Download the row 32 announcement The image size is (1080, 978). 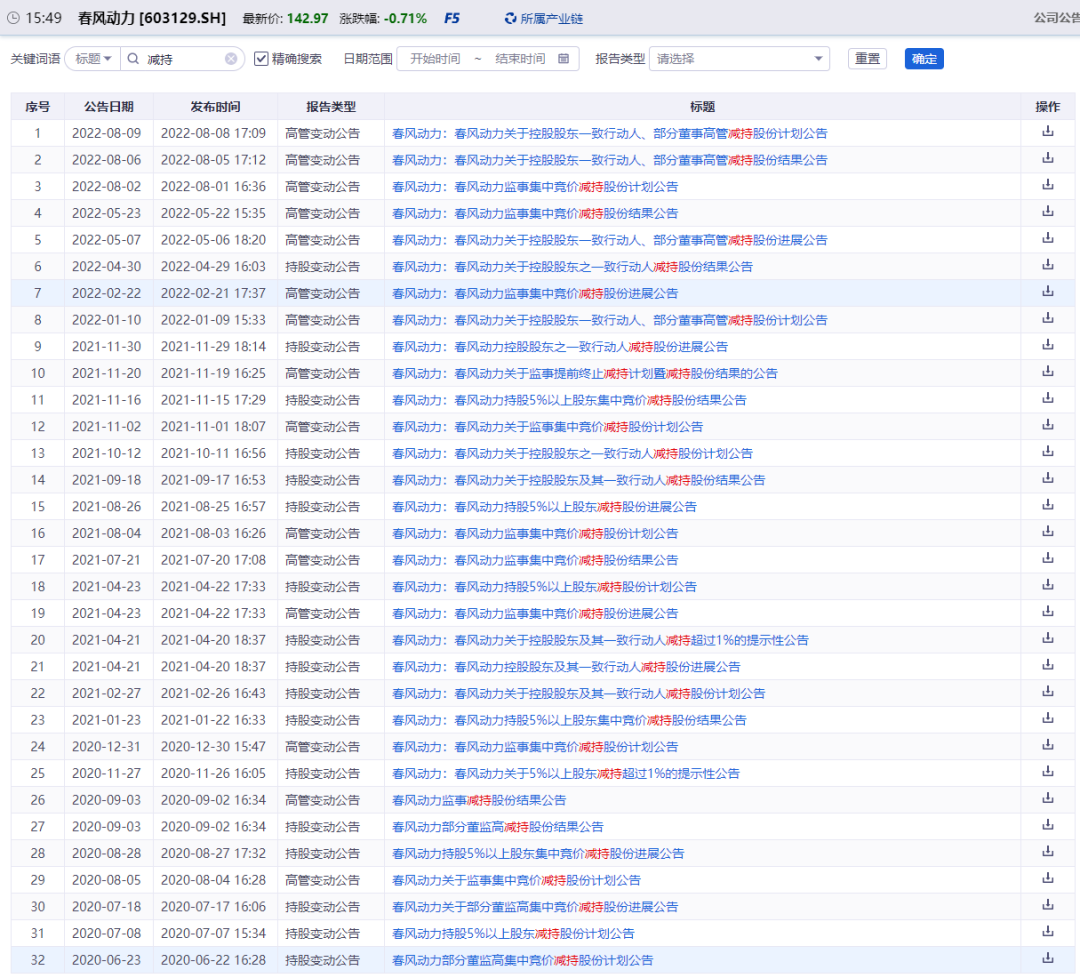[x=1048, y=958]
